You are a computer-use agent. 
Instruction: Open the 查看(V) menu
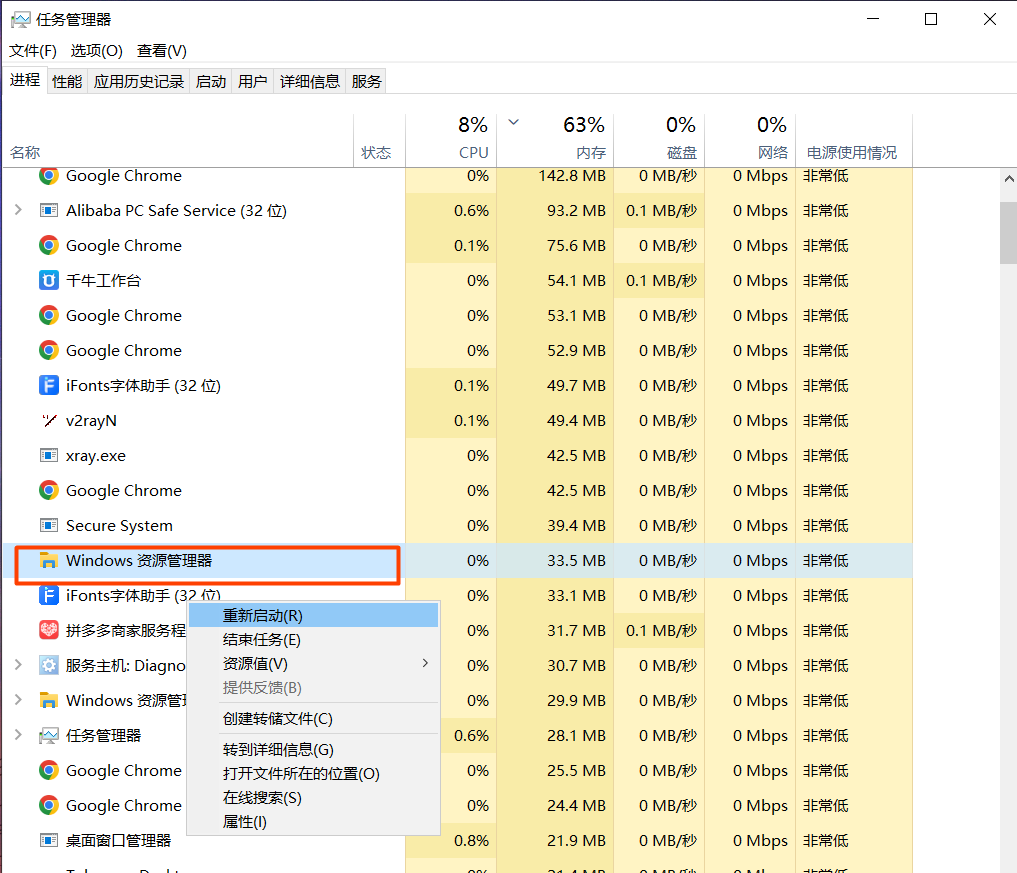[x=160, y=50]
